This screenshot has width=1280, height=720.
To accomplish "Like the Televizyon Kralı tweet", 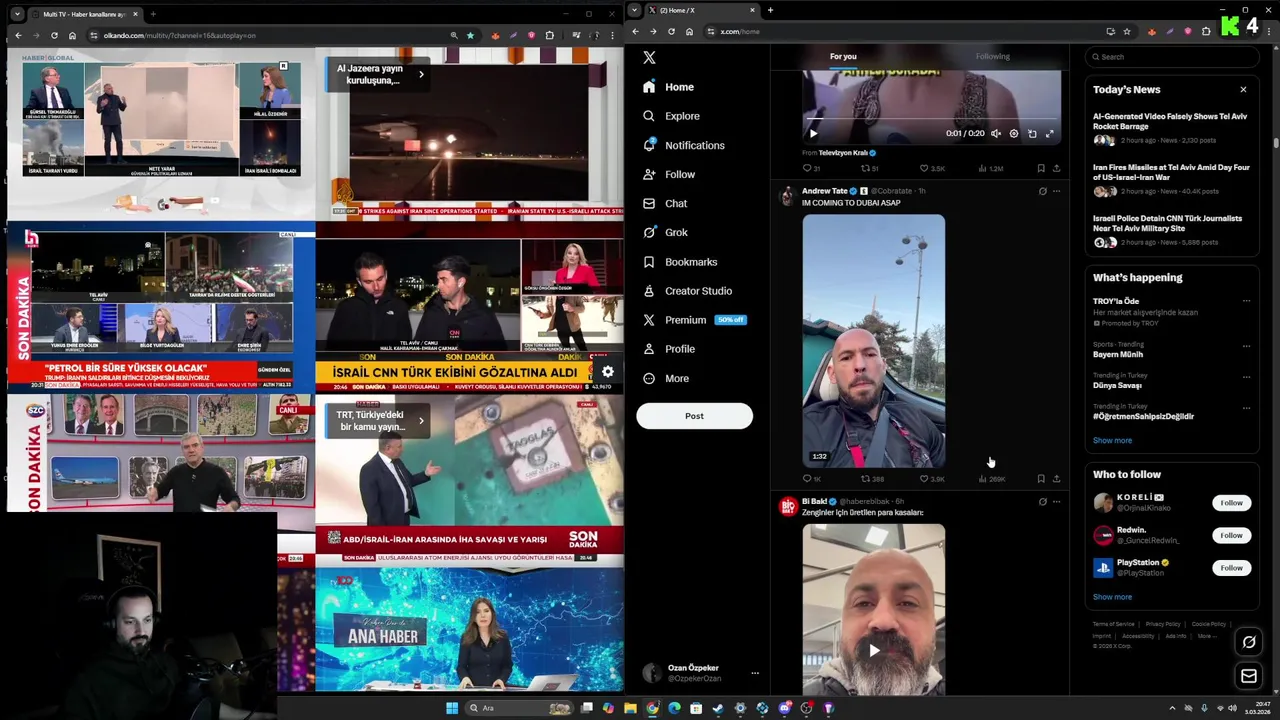I will [x=932, y=168].
